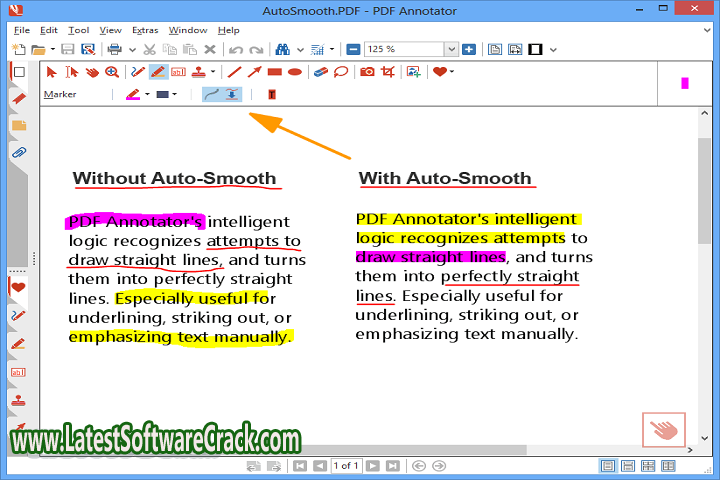Select the Ellipse shape tool
Viewport: 720px width, 480px height.
coord(295,72)
